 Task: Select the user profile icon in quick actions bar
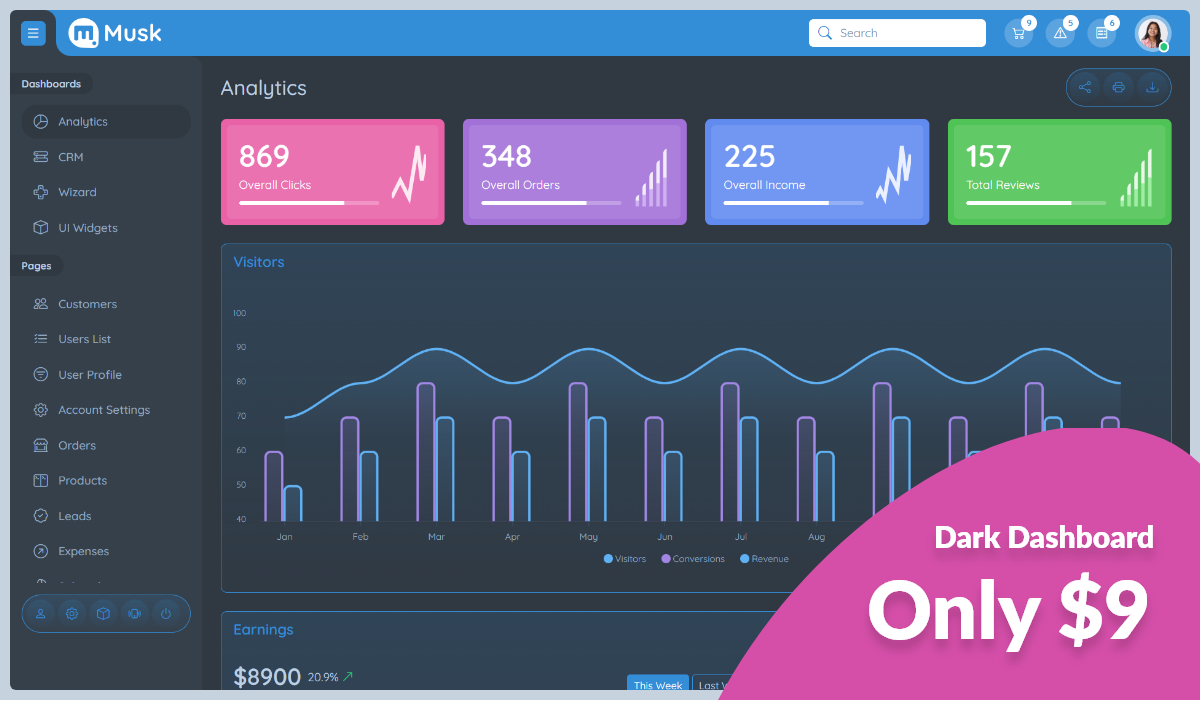point(40,613)
